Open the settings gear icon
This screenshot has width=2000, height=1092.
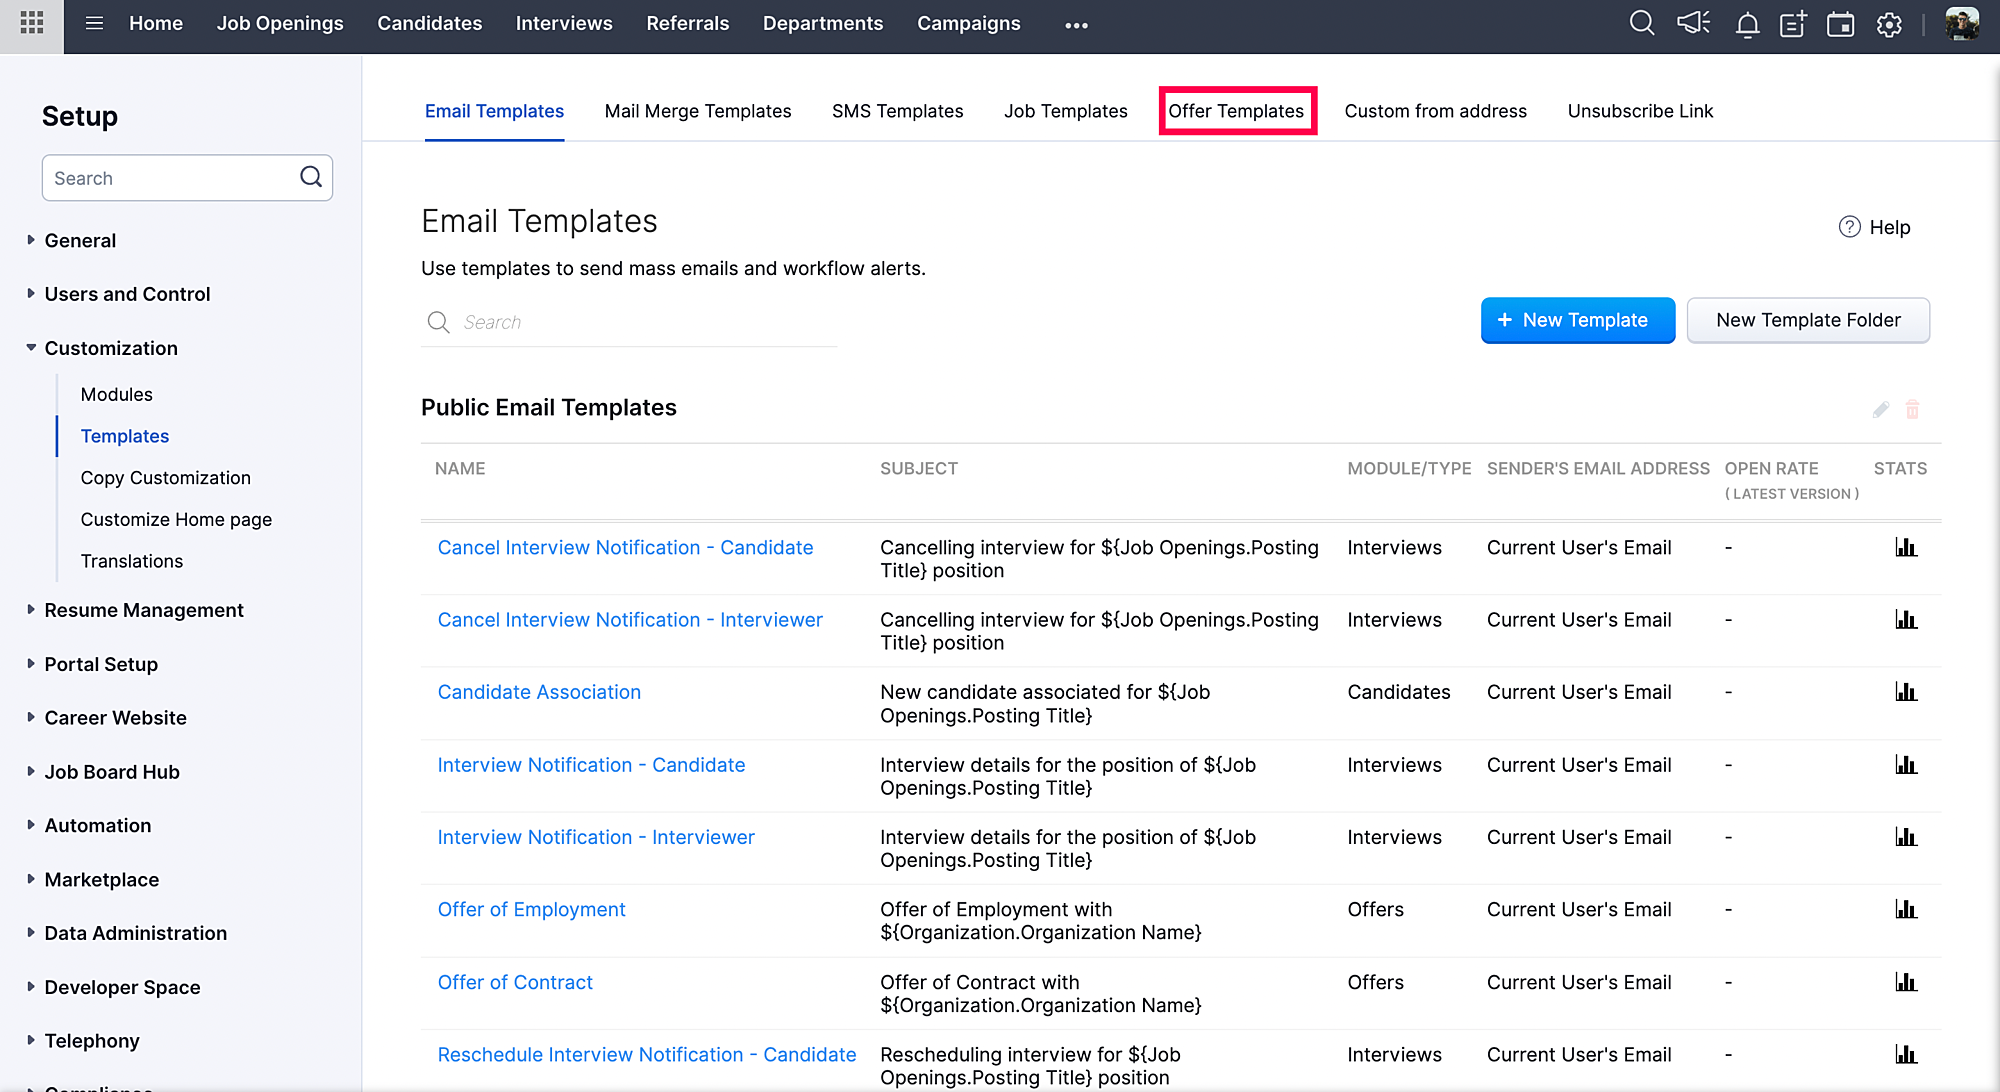1889,24
